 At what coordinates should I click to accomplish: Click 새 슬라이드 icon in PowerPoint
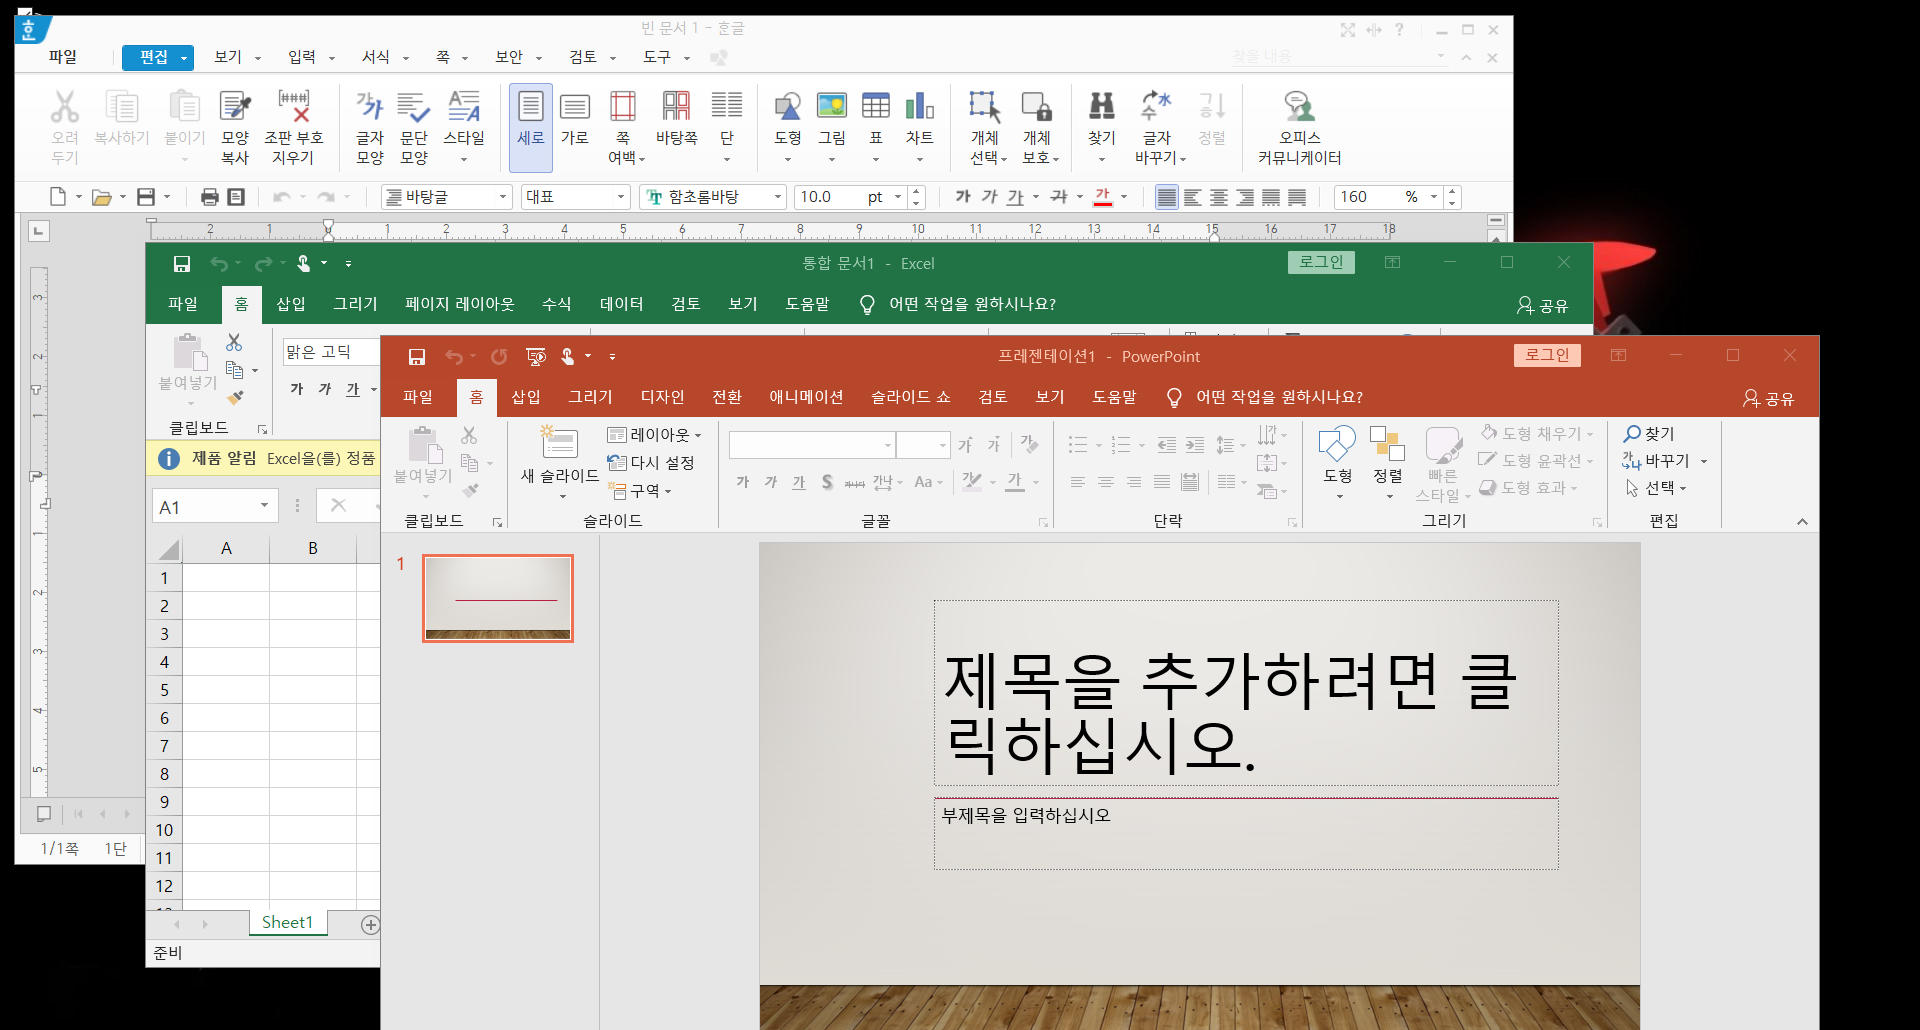pos(559,443)
